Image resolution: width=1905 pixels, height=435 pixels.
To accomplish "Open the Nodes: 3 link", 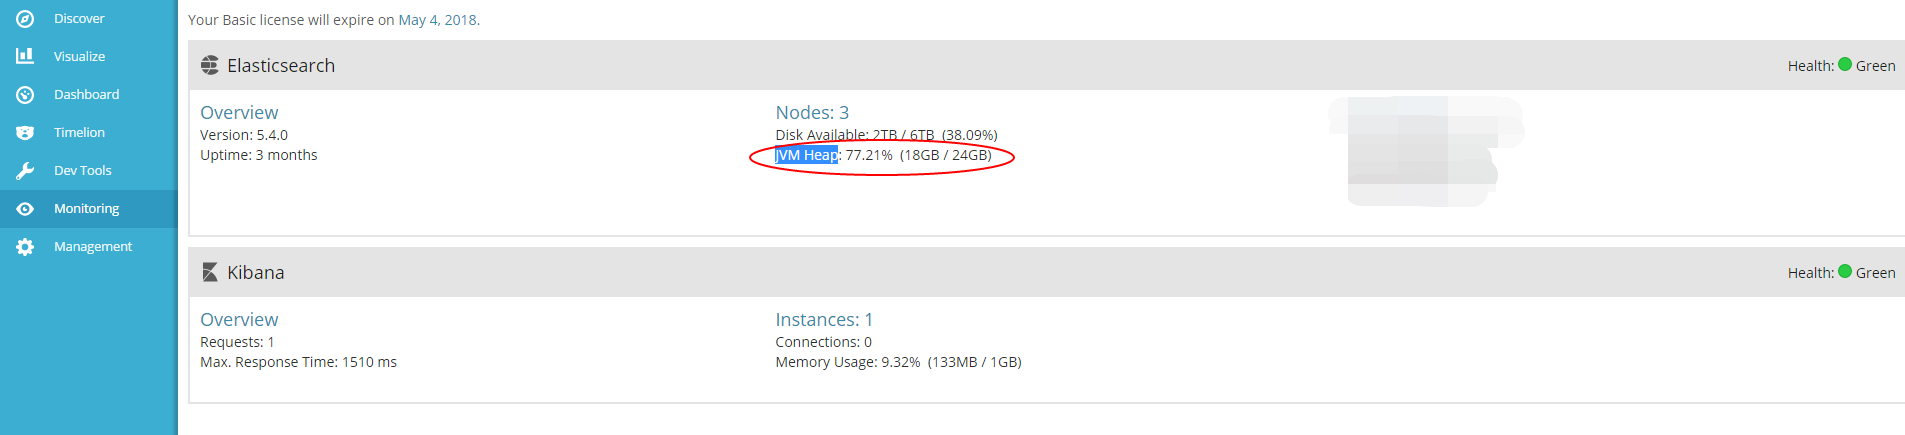I will 812,112.
